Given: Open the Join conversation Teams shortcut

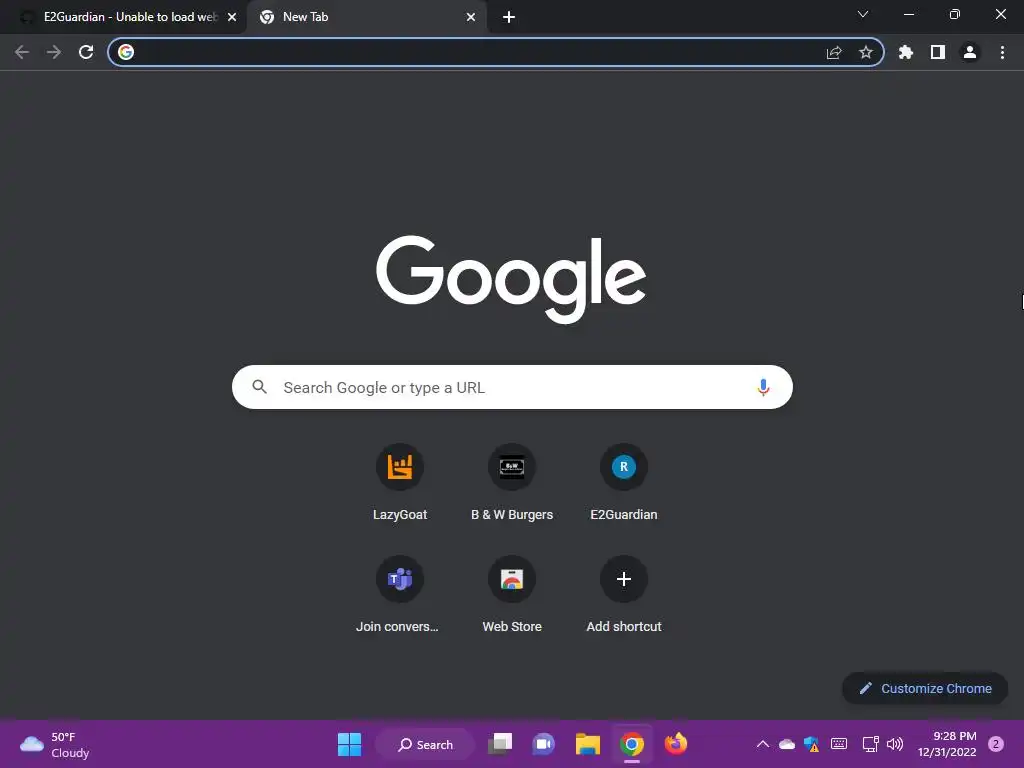Looking at the screenshot, I should pyautogui.click(x=400, y=595).
